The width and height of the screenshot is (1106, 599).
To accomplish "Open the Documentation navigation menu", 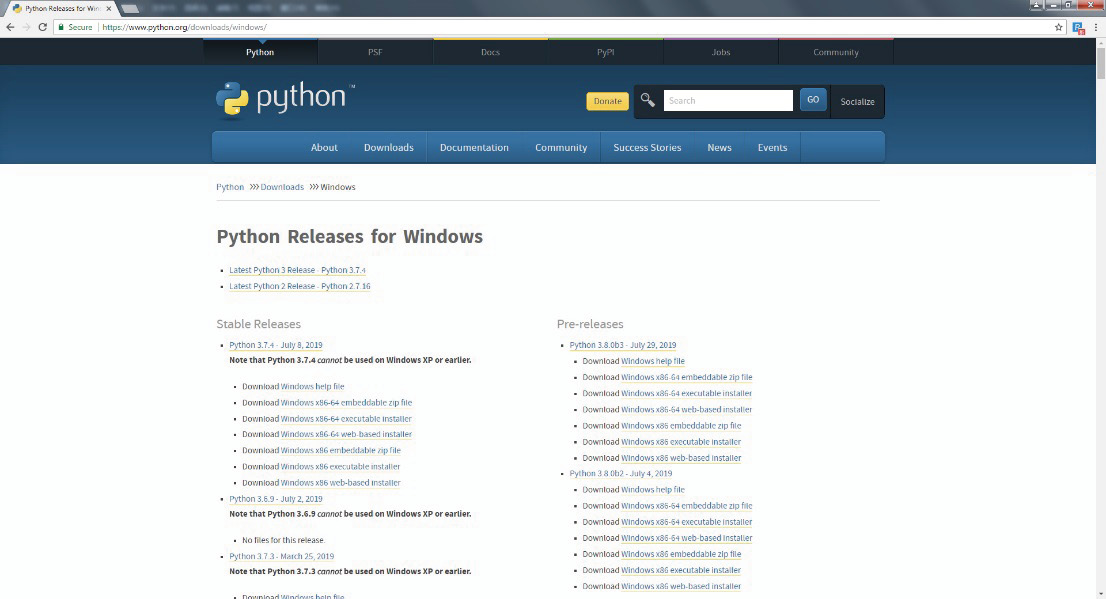I will pos(474,147).
